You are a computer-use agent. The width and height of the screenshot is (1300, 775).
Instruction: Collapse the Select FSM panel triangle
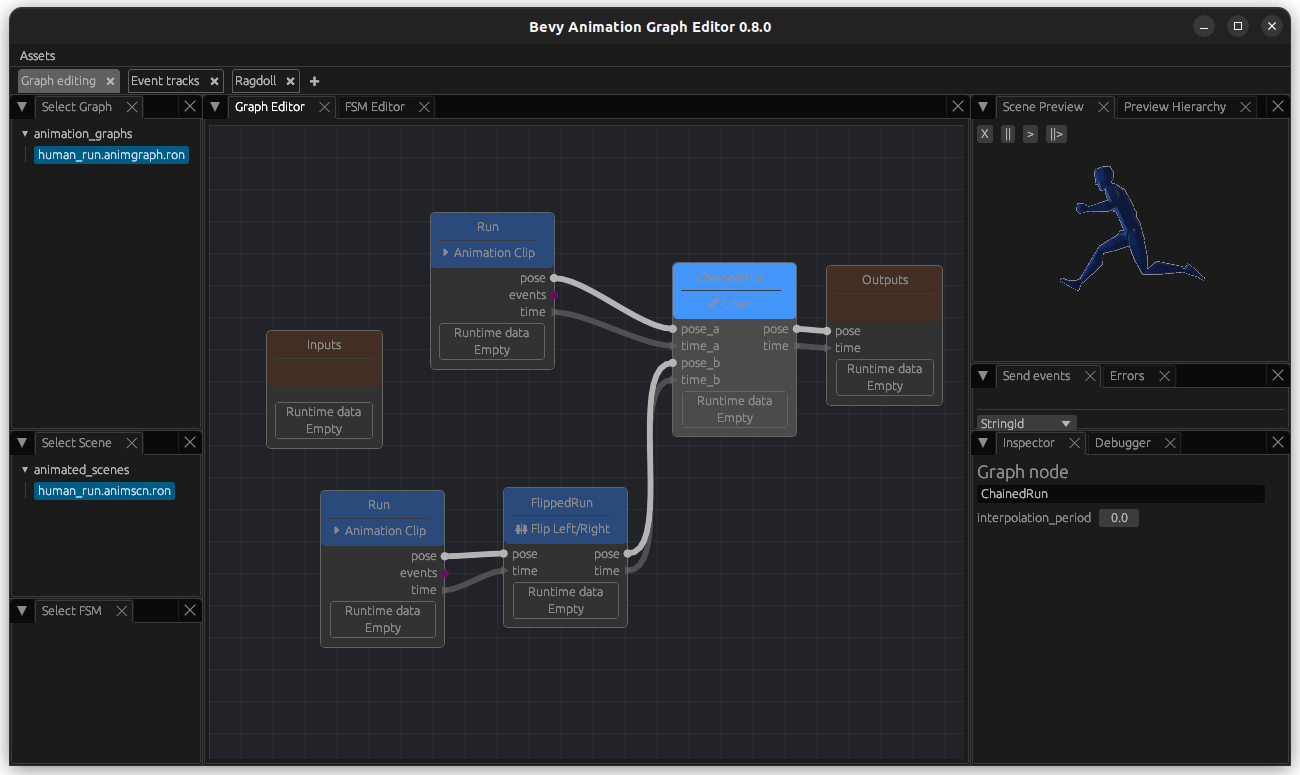(x=21, y=610)
